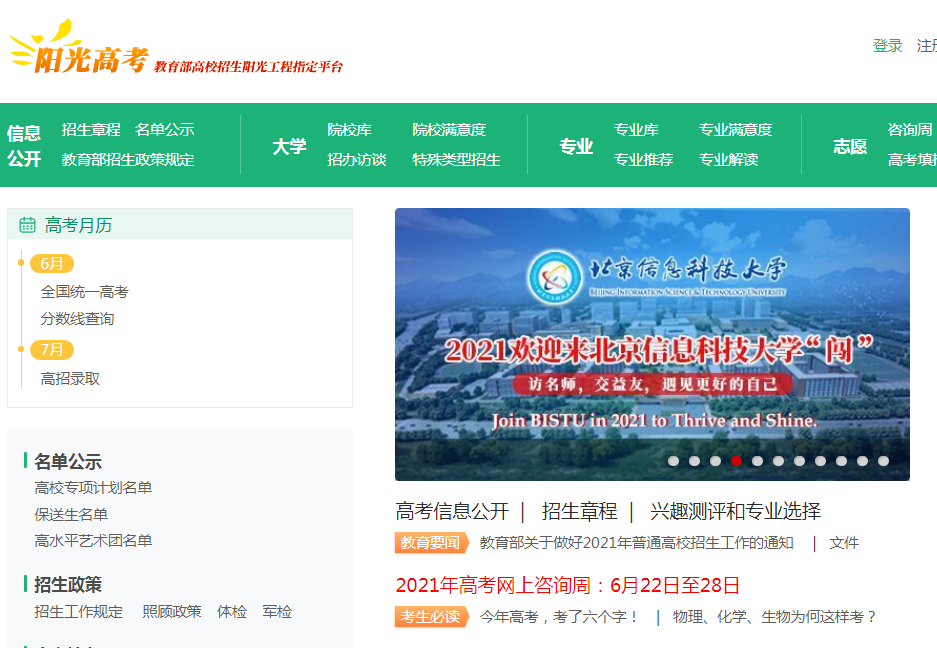Select the first carousel dot
This screenshot has width=937, height=648.
(x=673, y=461)
